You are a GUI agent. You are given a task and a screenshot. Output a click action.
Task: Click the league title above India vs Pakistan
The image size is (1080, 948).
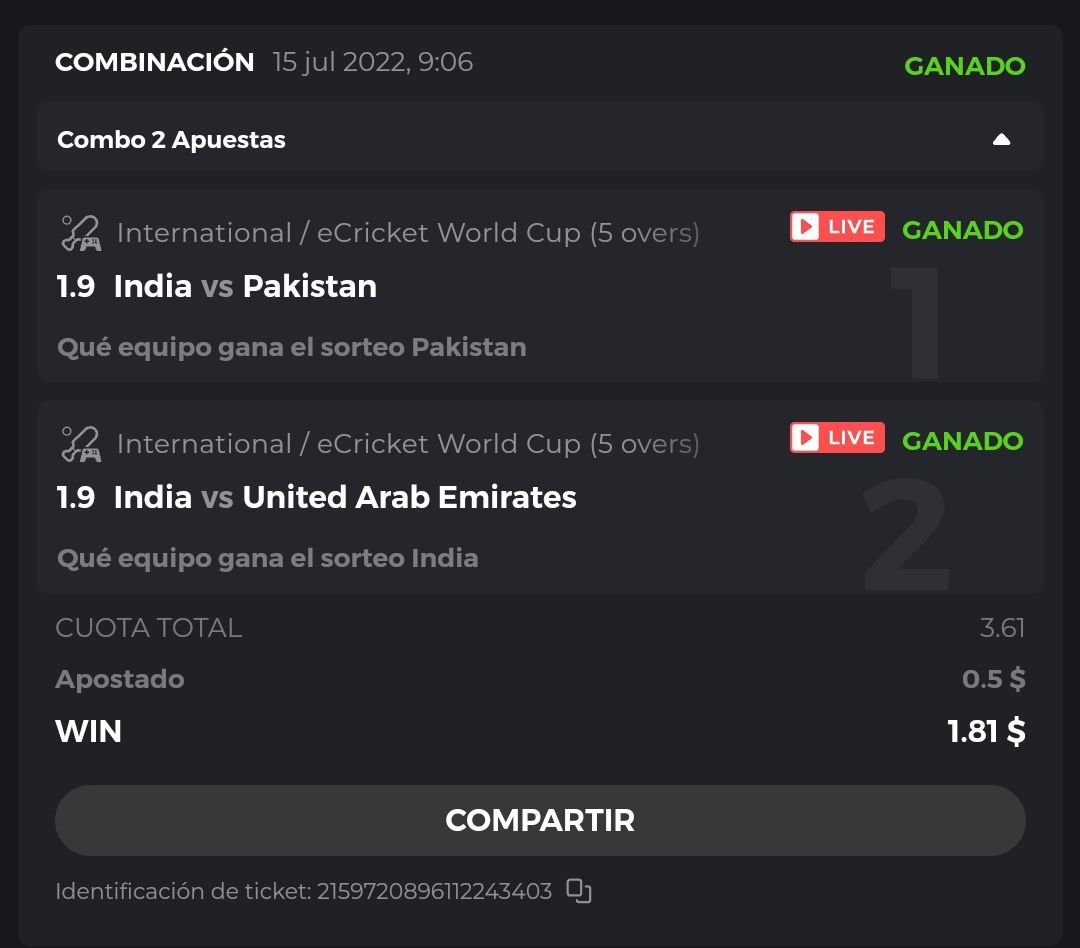point(408,233)
